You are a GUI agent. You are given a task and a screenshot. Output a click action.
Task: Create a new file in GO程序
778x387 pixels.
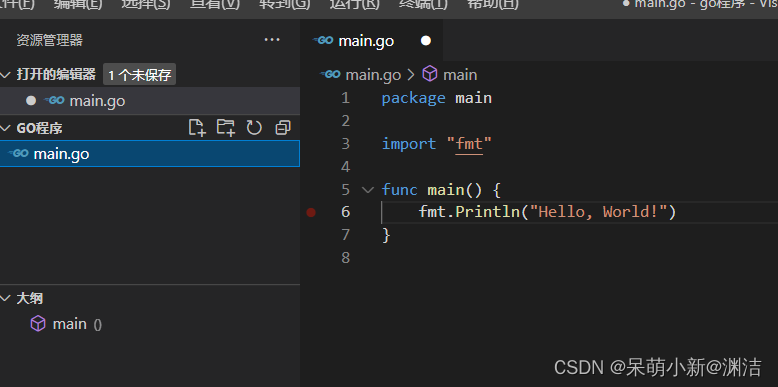(197, 128)
